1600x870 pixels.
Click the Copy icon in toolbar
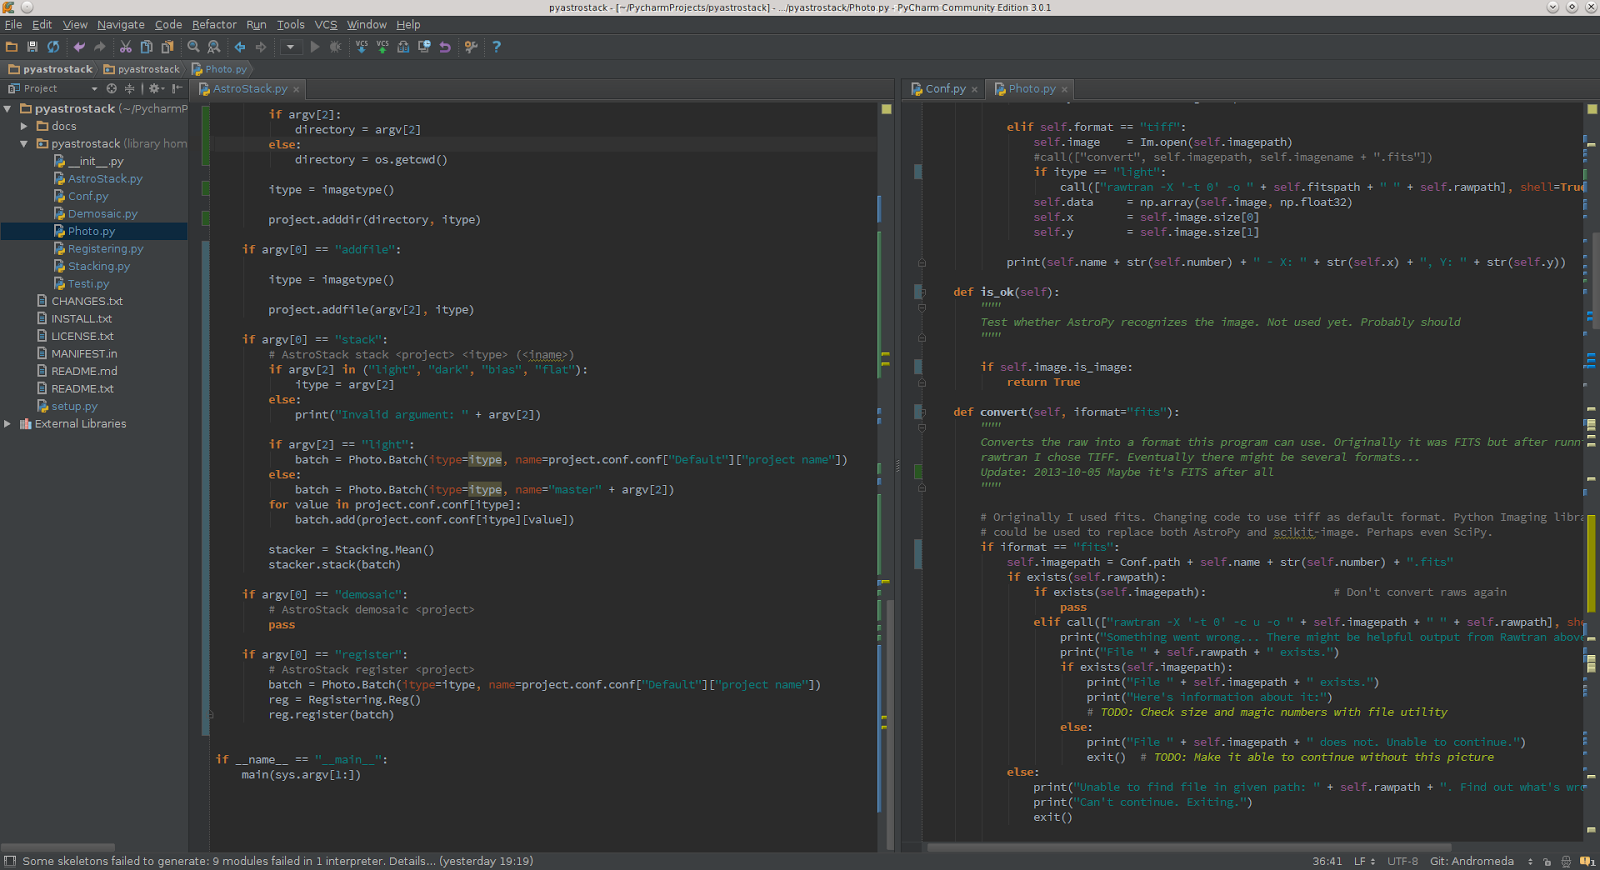click(147, 47)
